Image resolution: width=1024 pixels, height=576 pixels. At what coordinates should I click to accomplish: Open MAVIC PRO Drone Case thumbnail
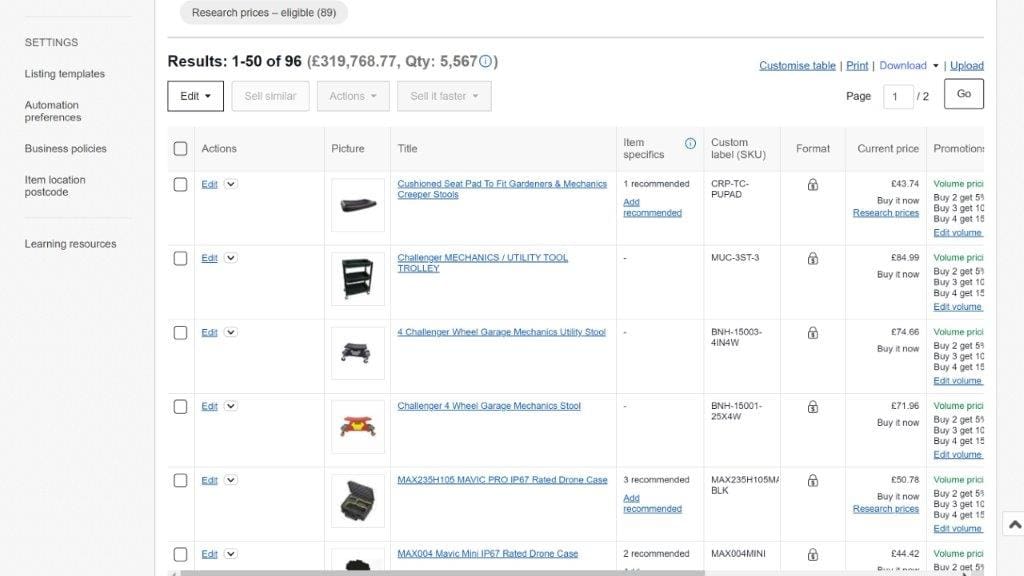(358, 501)
